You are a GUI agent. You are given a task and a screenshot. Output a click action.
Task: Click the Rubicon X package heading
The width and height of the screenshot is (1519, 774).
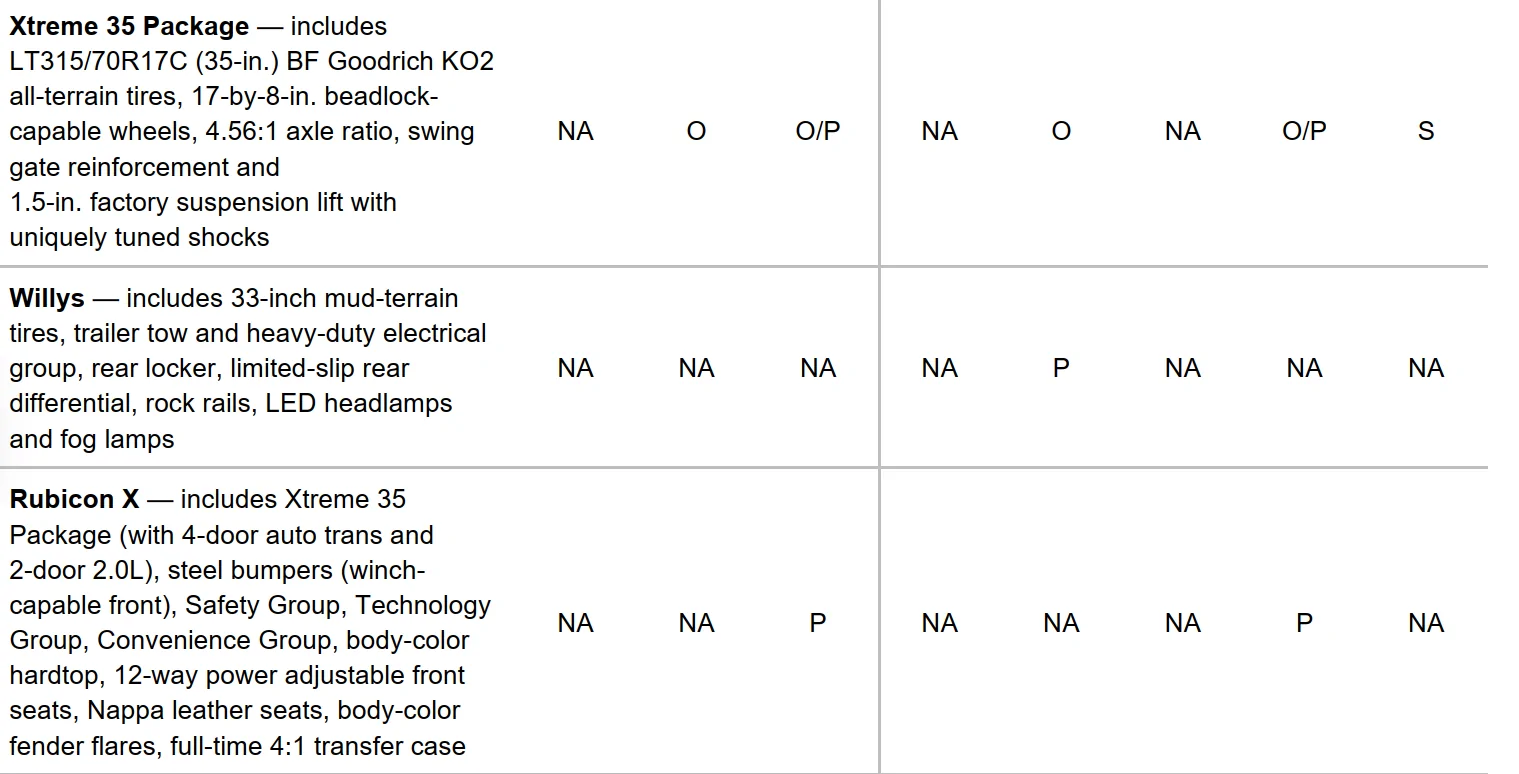(x=74, y=499)
